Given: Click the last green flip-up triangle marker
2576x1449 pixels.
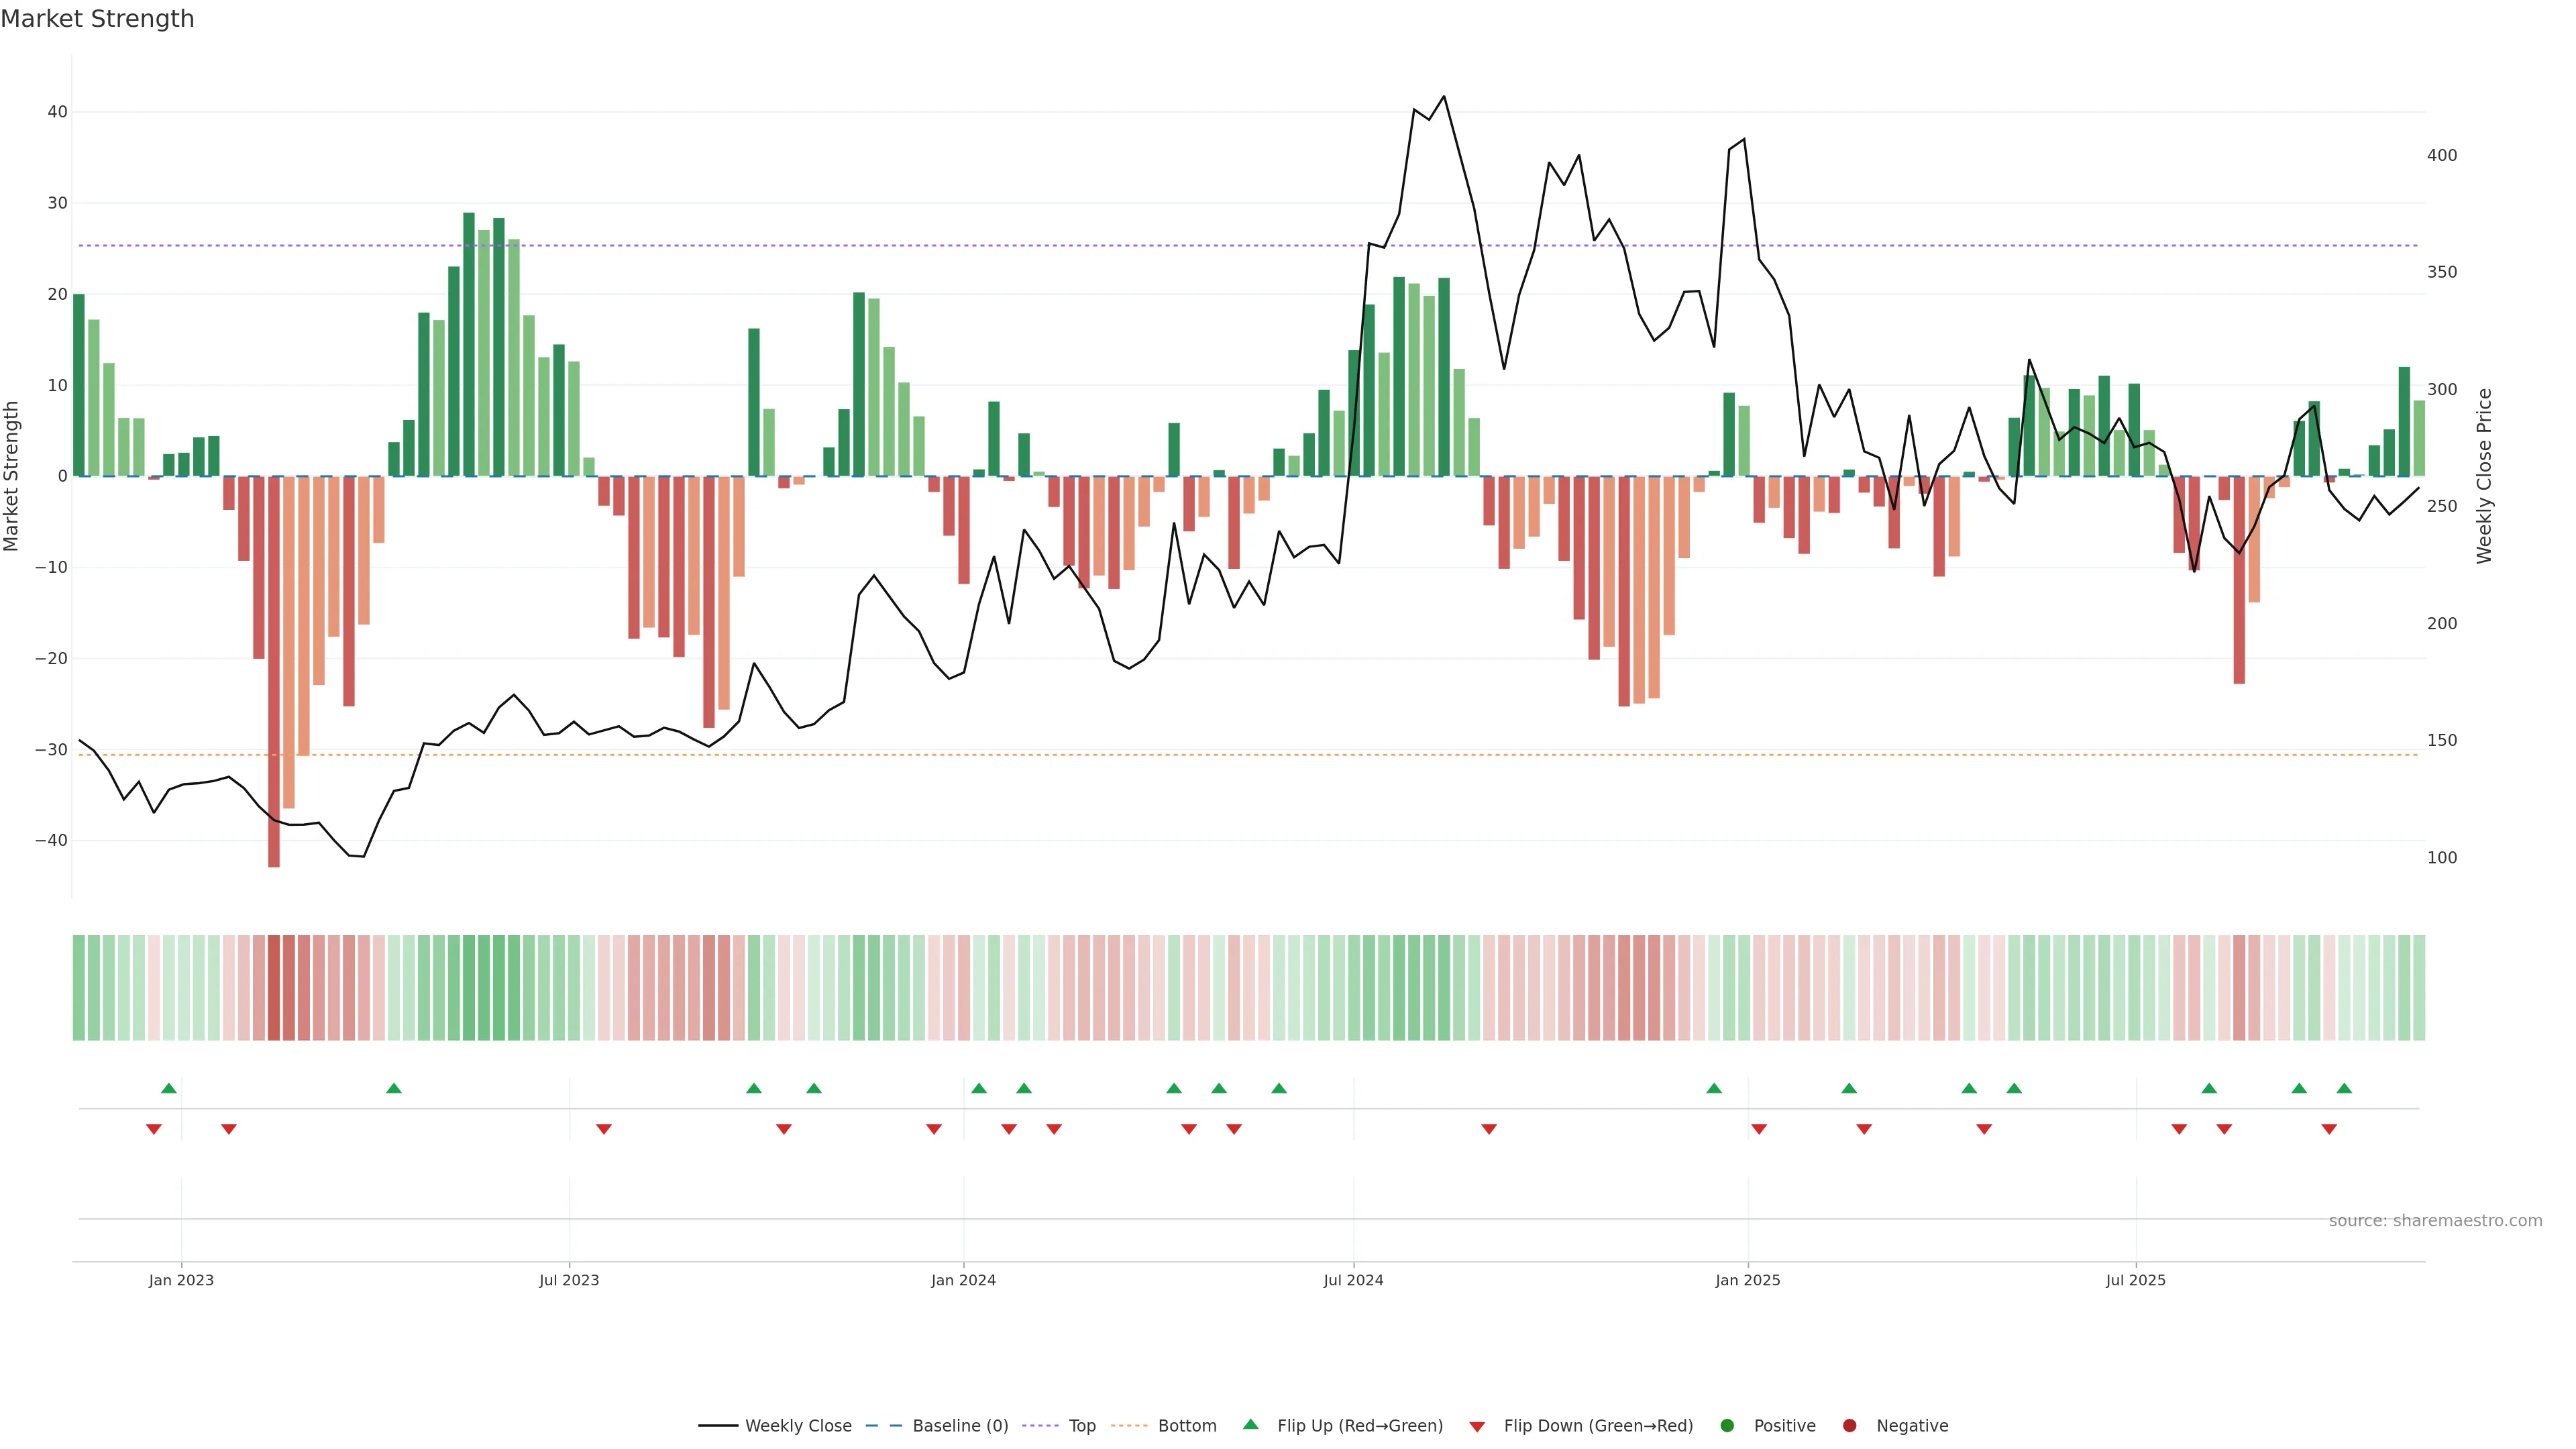Looking at the screenshot, I should (2344, 1088).
